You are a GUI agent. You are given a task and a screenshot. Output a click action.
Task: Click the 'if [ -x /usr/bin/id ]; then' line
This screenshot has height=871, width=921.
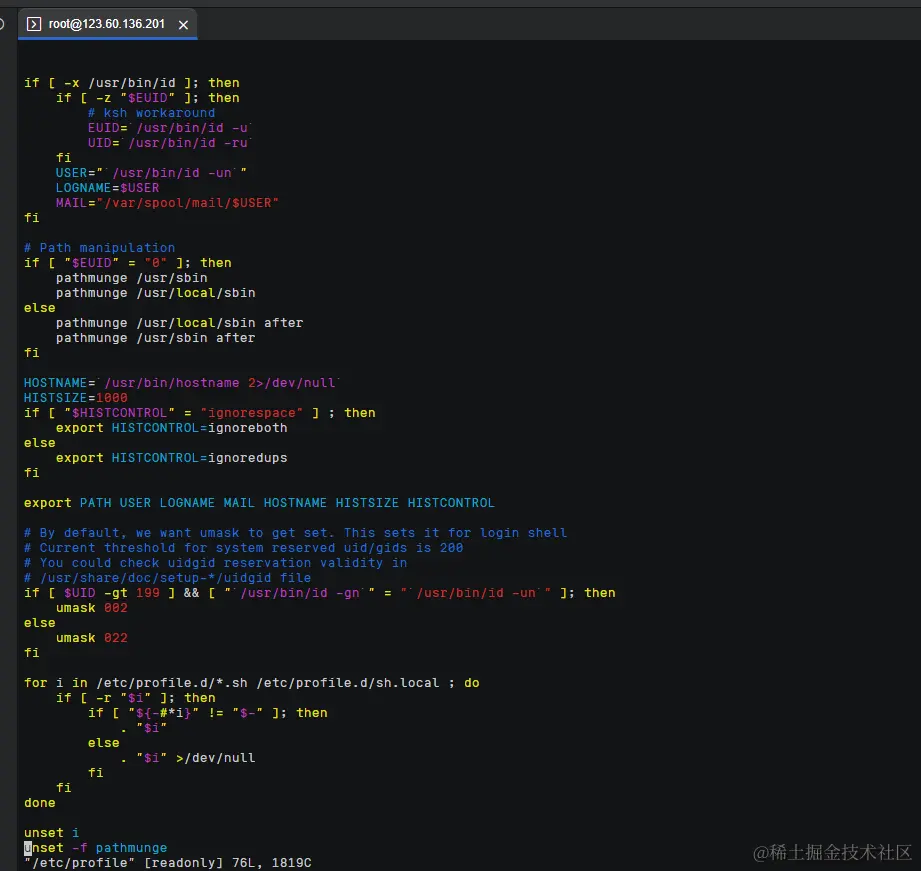(132, 83)
